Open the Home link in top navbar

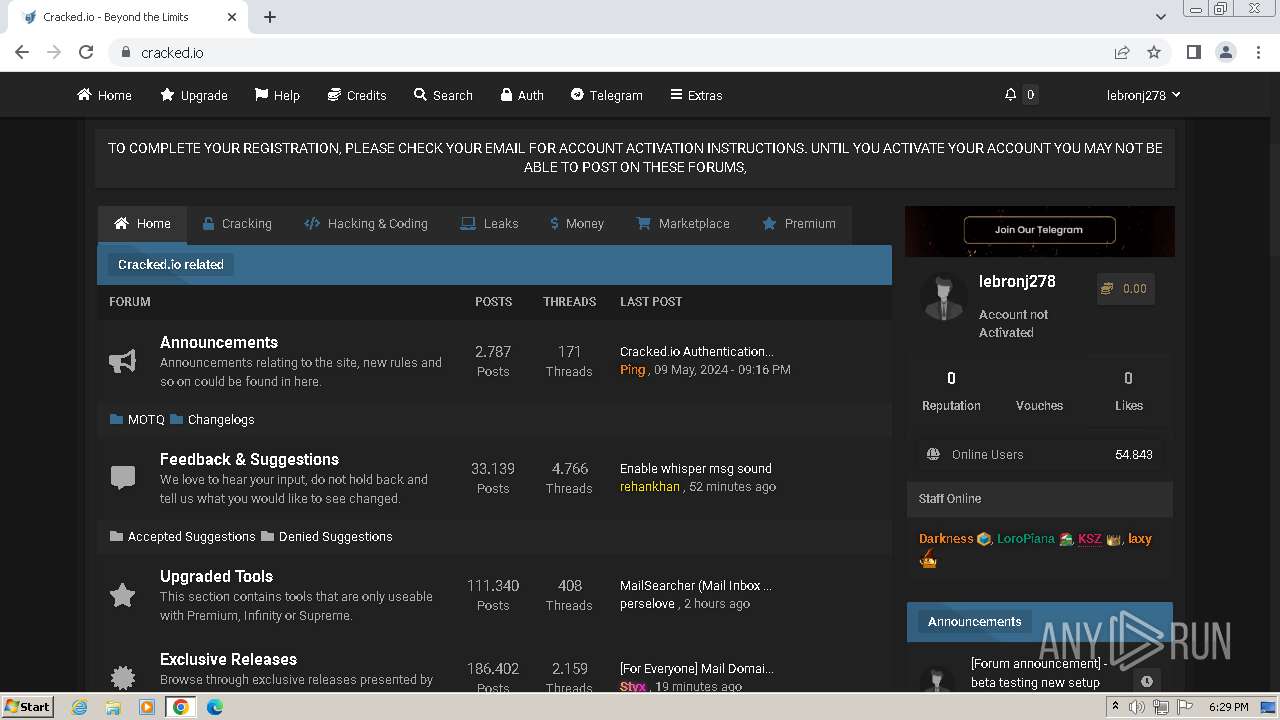(104, 95)
